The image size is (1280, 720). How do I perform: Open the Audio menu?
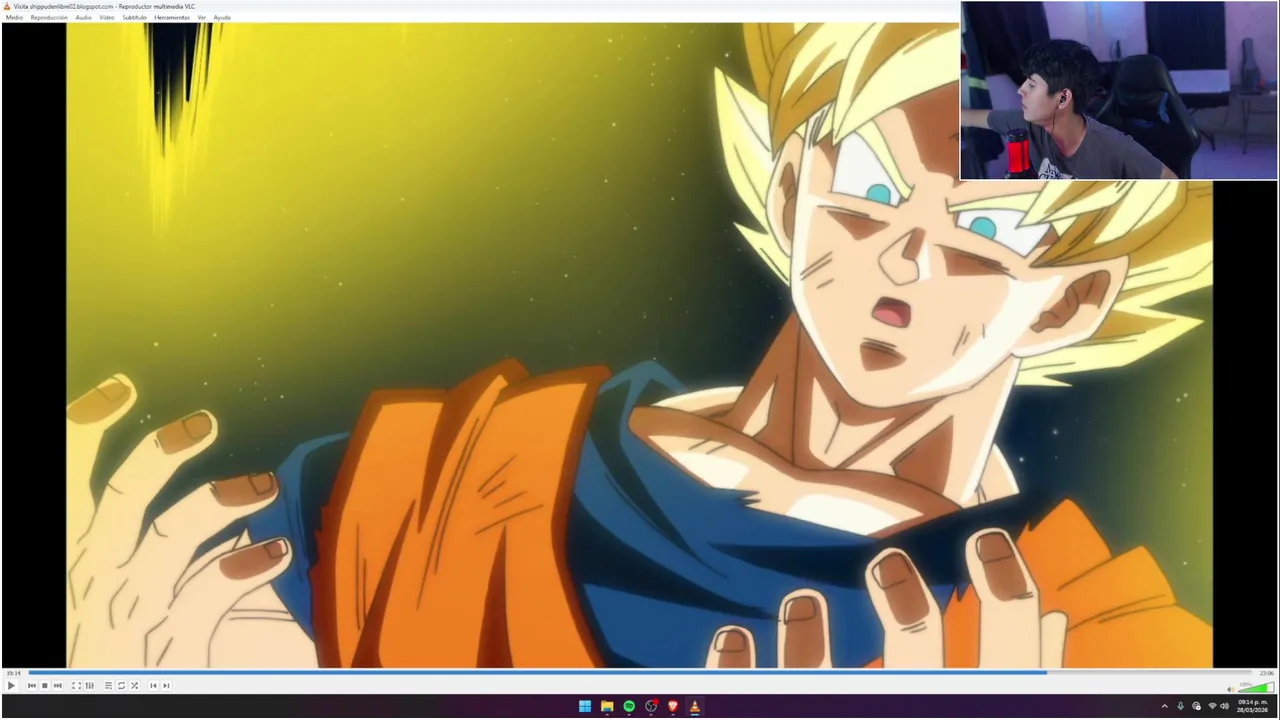click(x=83, y=17)
